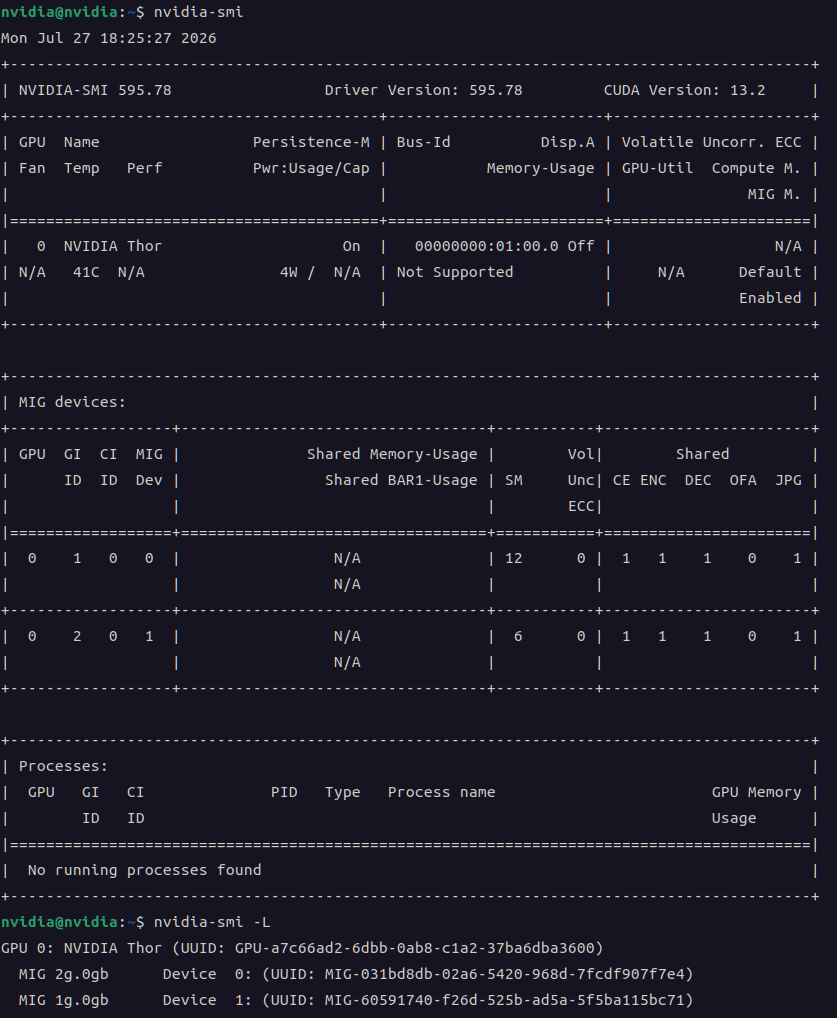Click the 'Compute M.' header
Viewport: 837px width, 1018px height.
pos(756,168)
